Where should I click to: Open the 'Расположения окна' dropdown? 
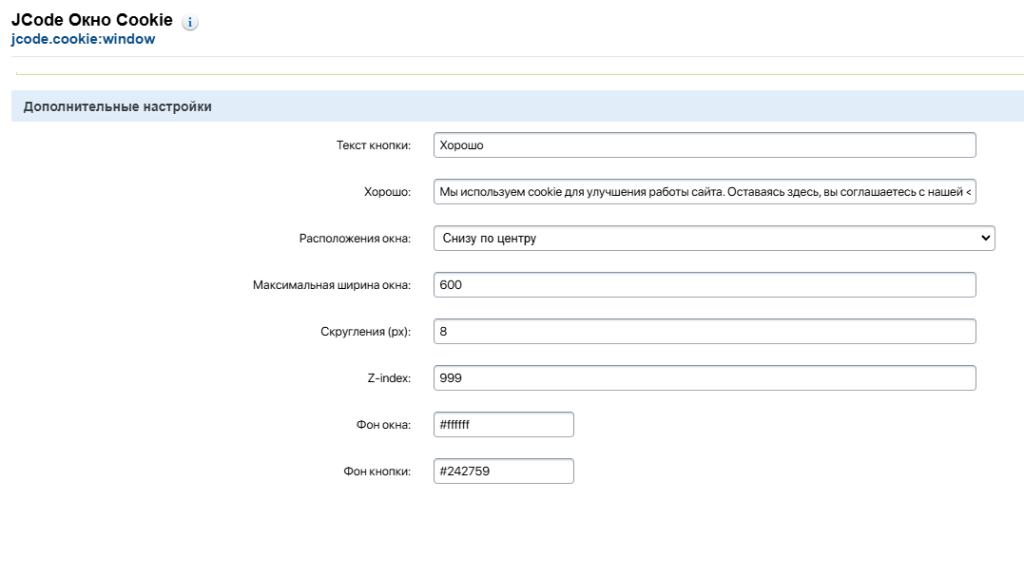click(x=714, y=238)
